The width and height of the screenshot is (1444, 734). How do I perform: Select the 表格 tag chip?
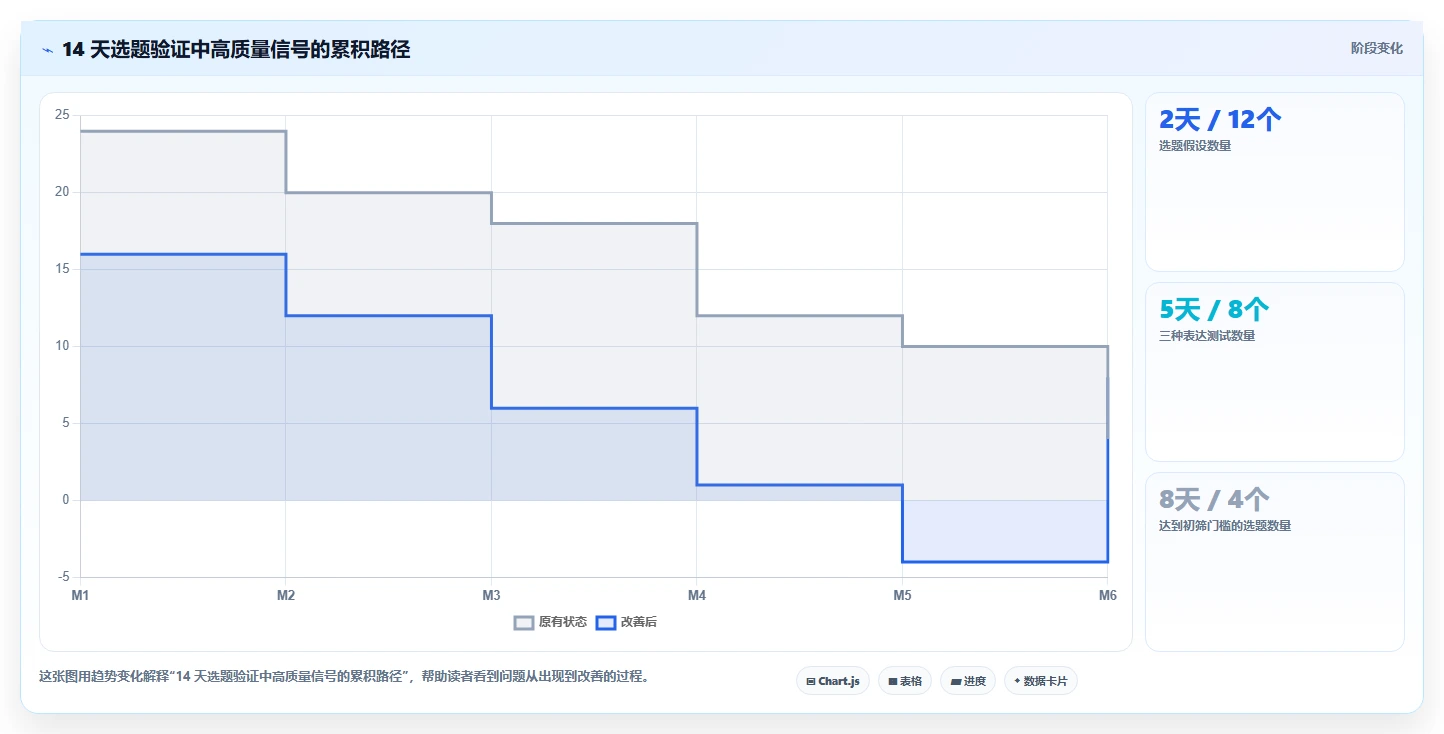coord(905,681)
